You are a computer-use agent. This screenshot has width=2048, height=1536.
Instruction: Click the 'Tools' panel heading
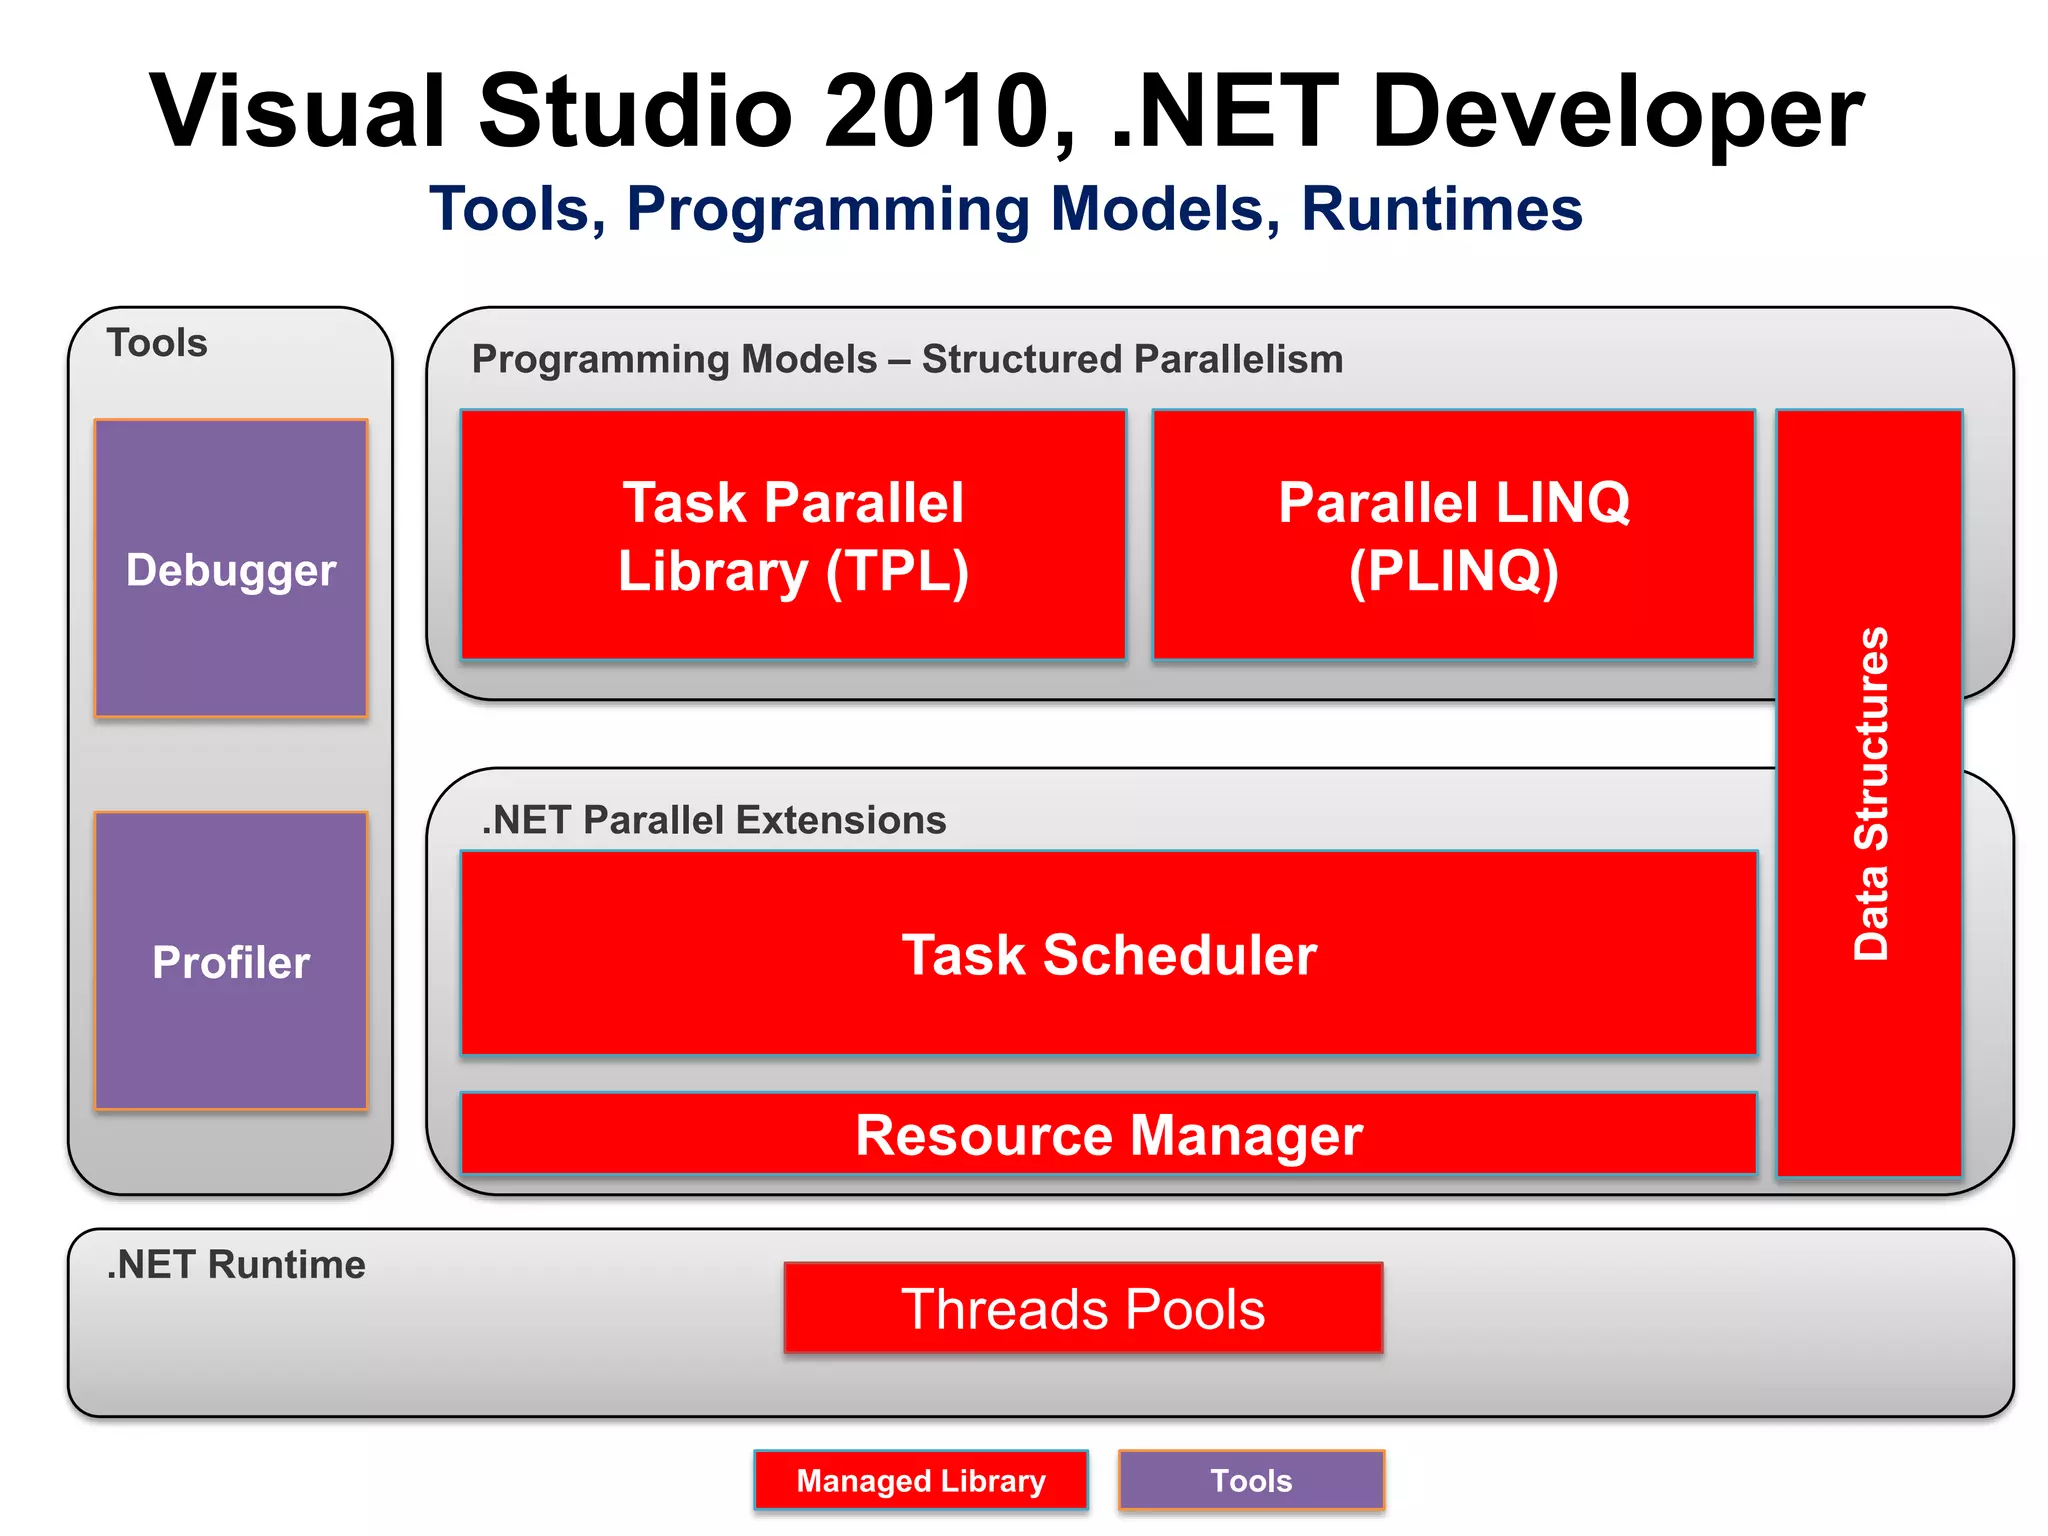(157, 343)
